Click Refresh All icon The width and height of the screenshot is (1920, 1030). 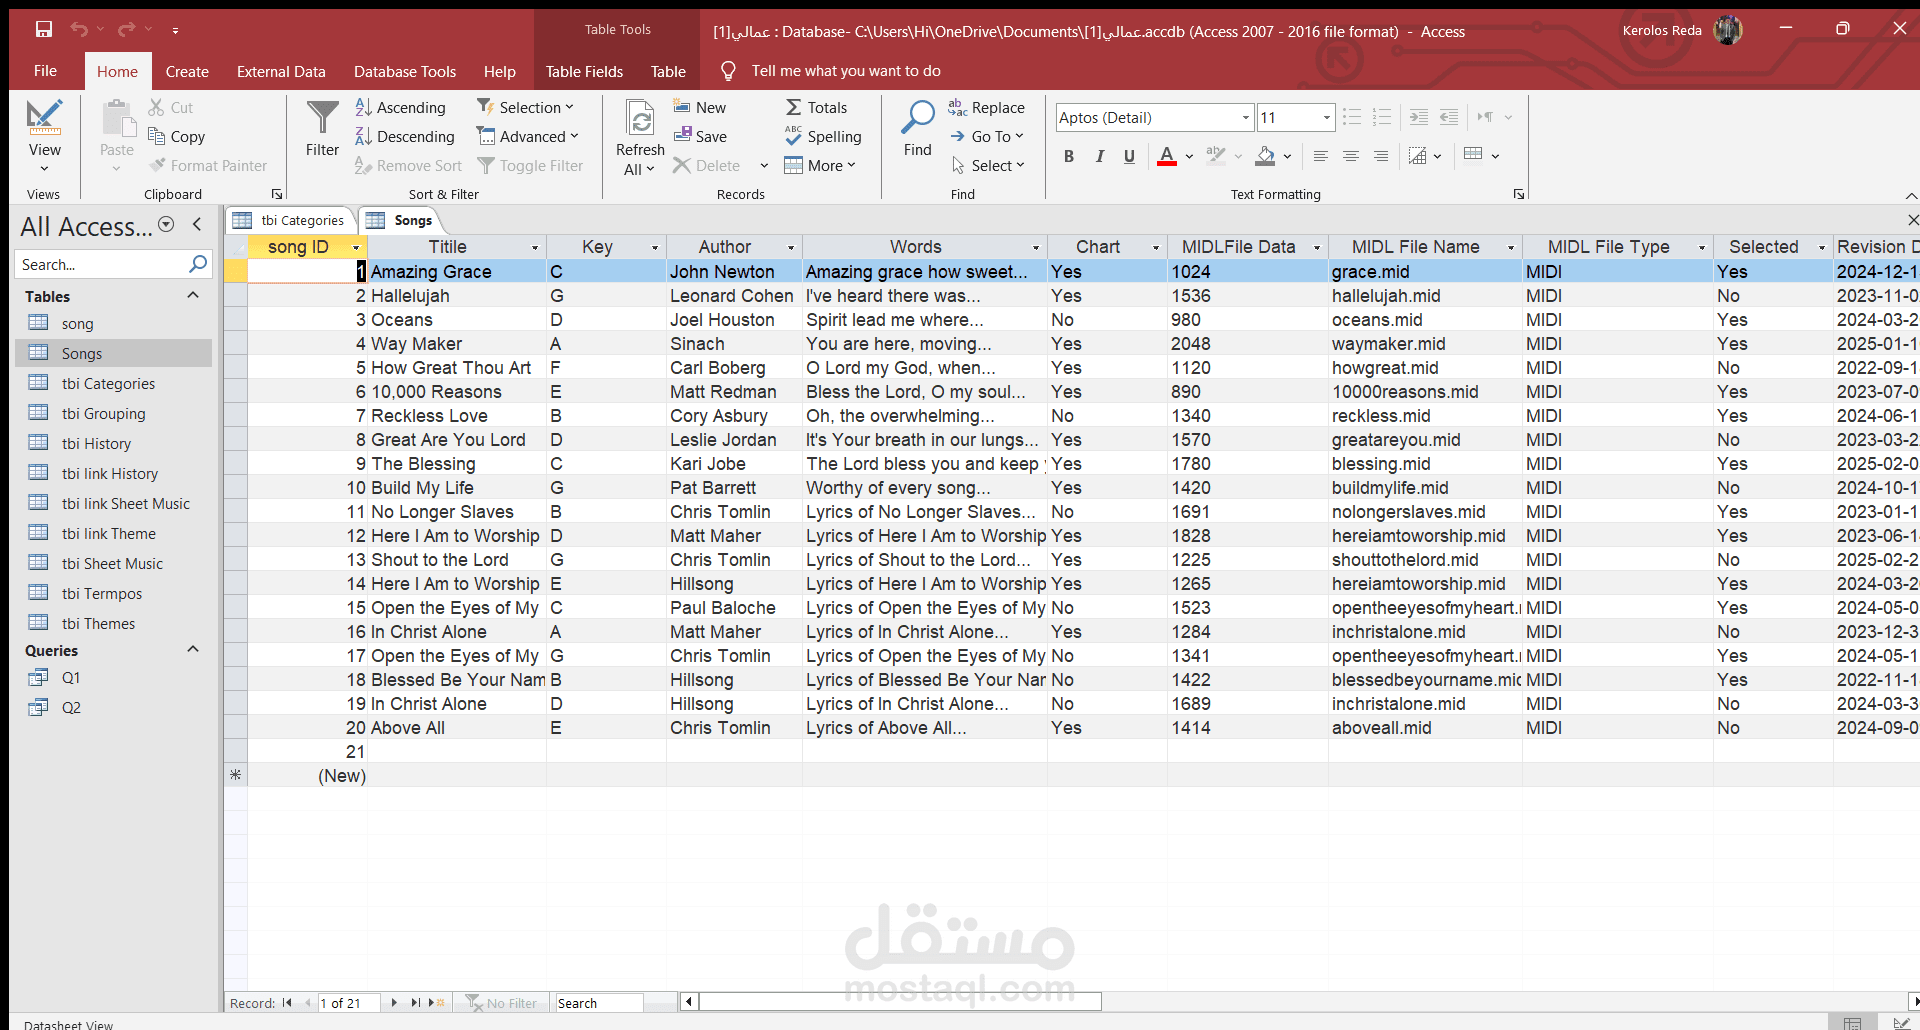click(640, 118)
